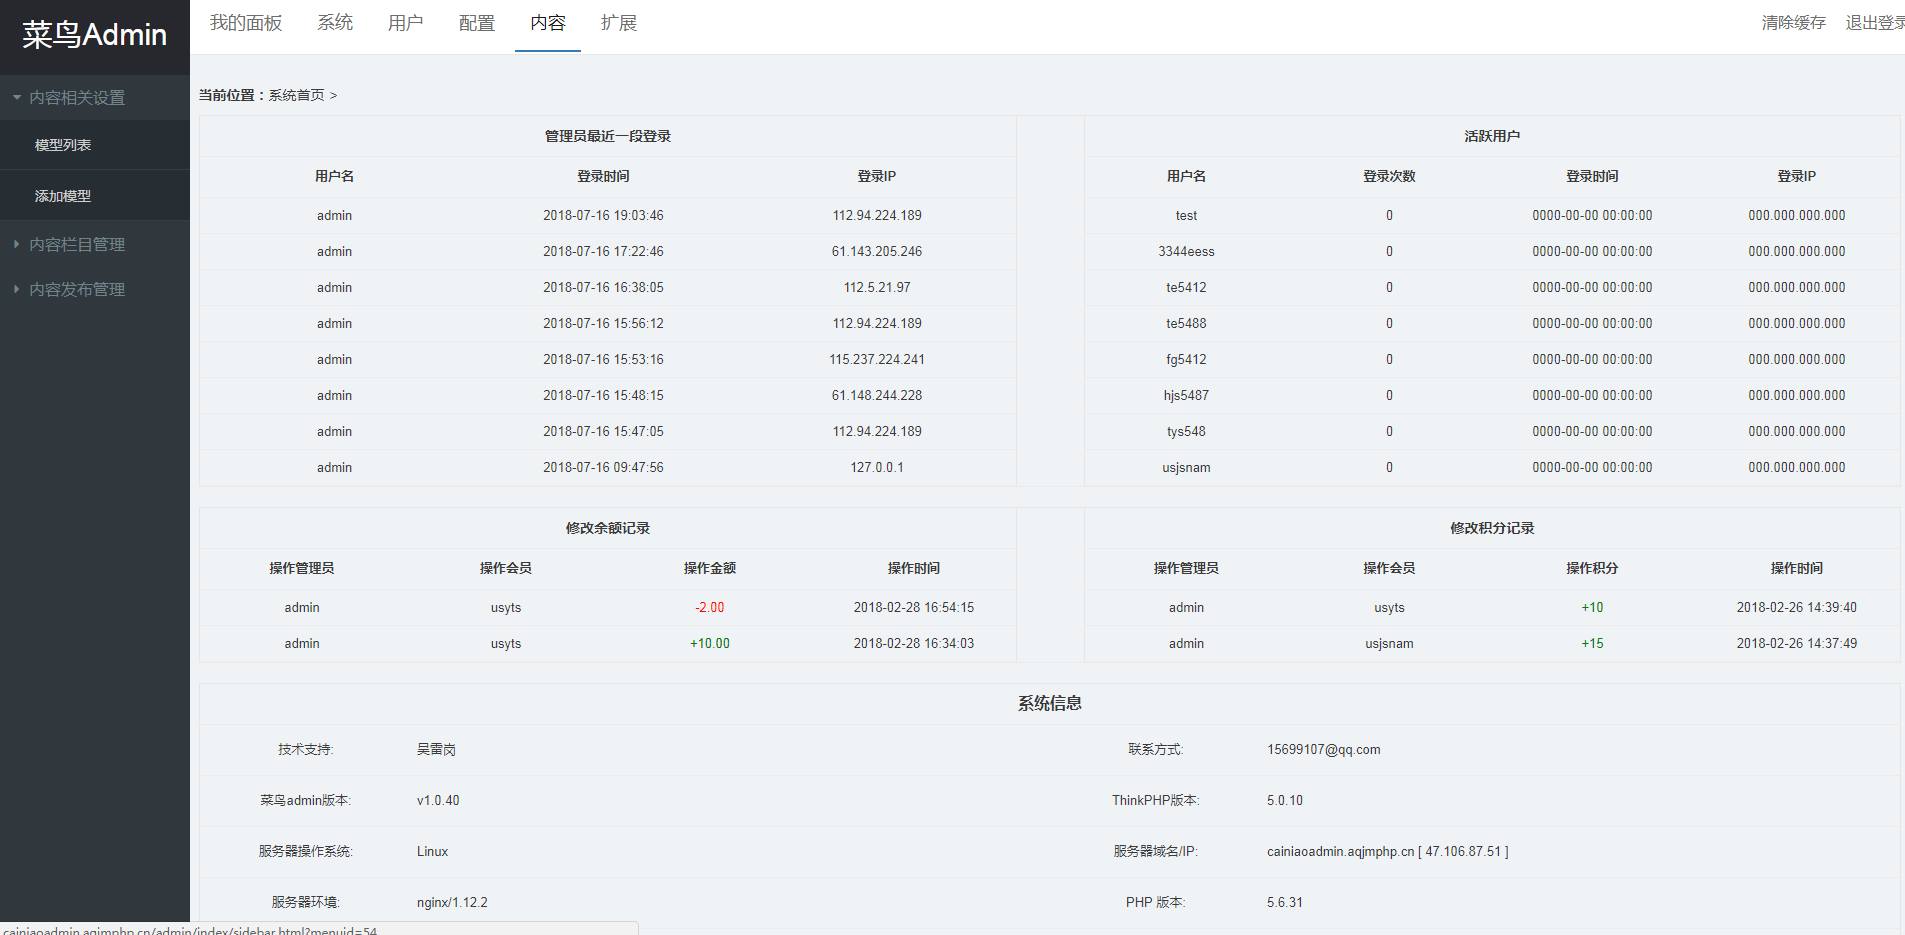Viewport: 1905px width, 935px height.
Task: Open the 扩展 top menu
Action: point(619,23)
